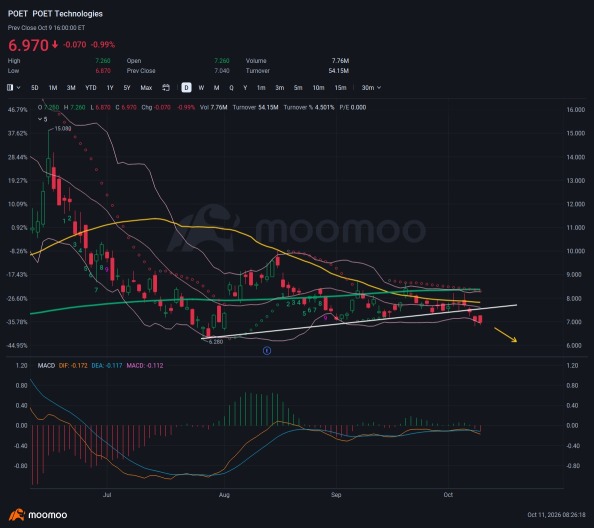Click the Turnover 54.15M header value
This screenshot has width=594, height=528.
click(x=339, y=71)
